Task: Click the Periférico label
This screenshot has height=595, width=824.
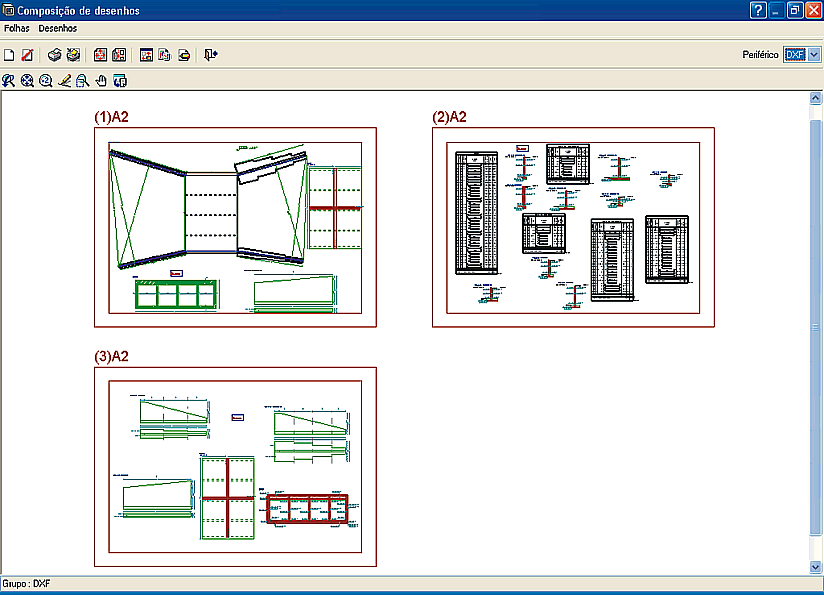Action: (x=760, y=55)
